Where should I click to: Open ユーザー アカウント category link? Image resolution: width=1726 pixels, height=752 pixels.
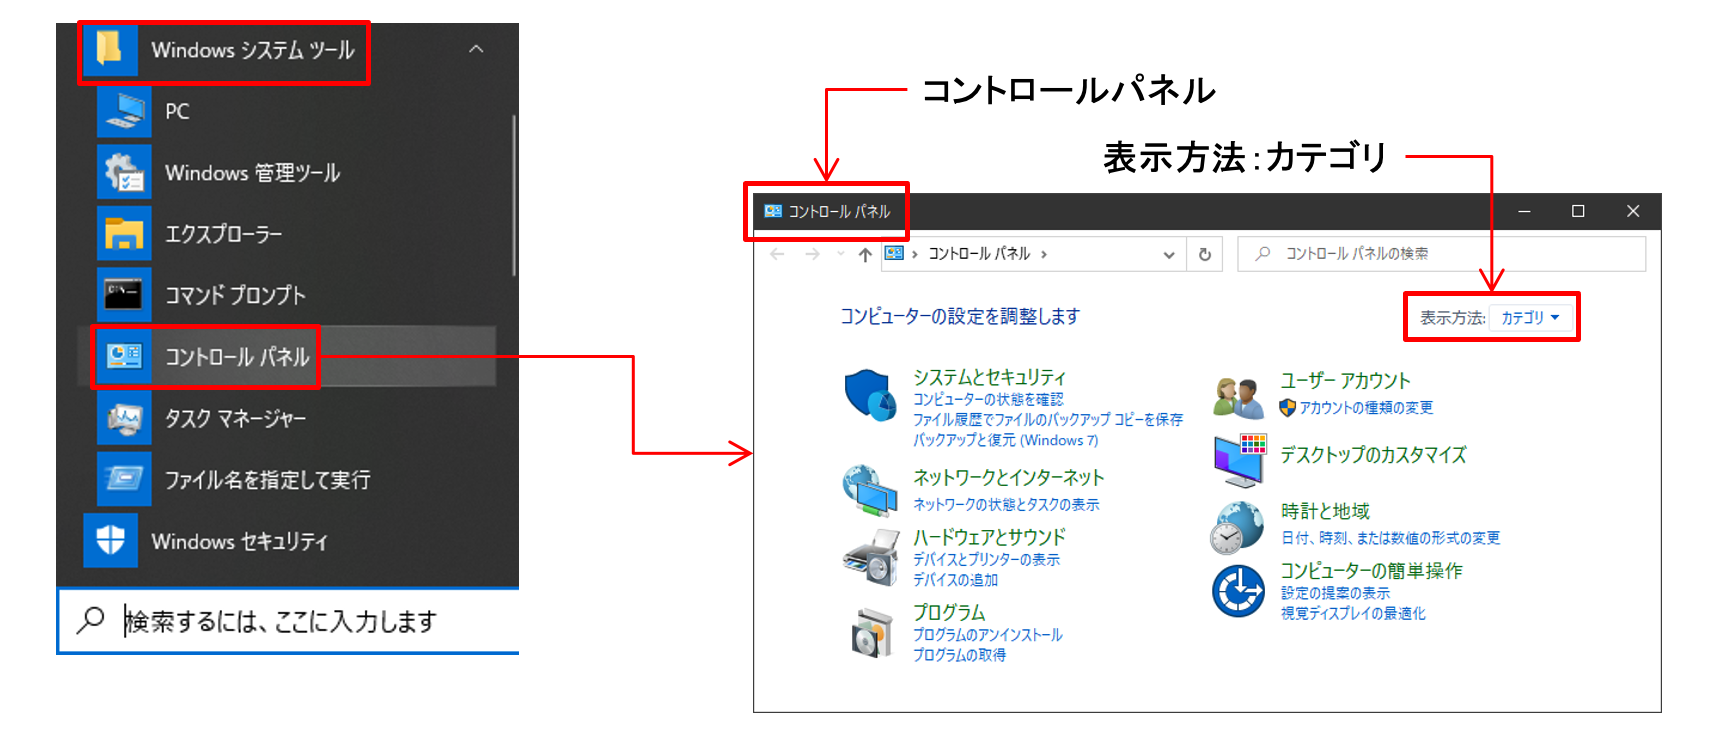[x=1346, y=380]
